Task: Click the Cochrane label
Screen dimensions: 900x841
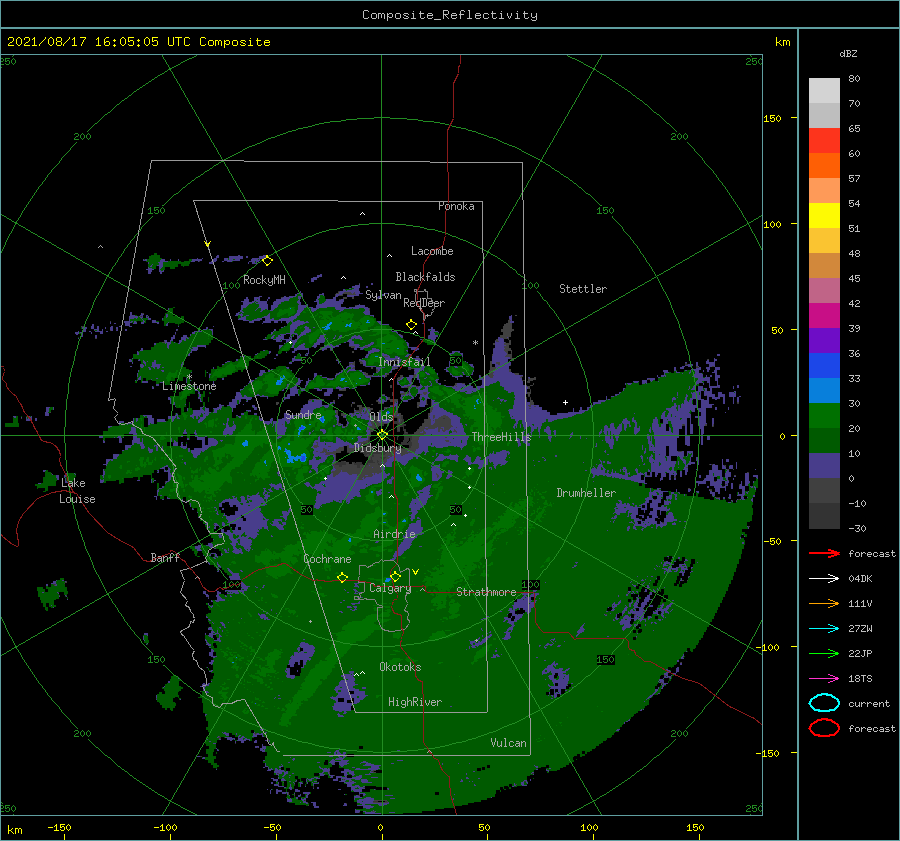Action: tap(327, 559)
